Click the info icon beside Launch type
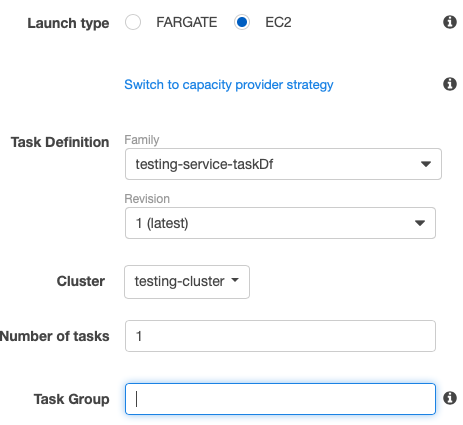Image resolution: width=463 pixels, height=425 pixels. tap(450, 22)
